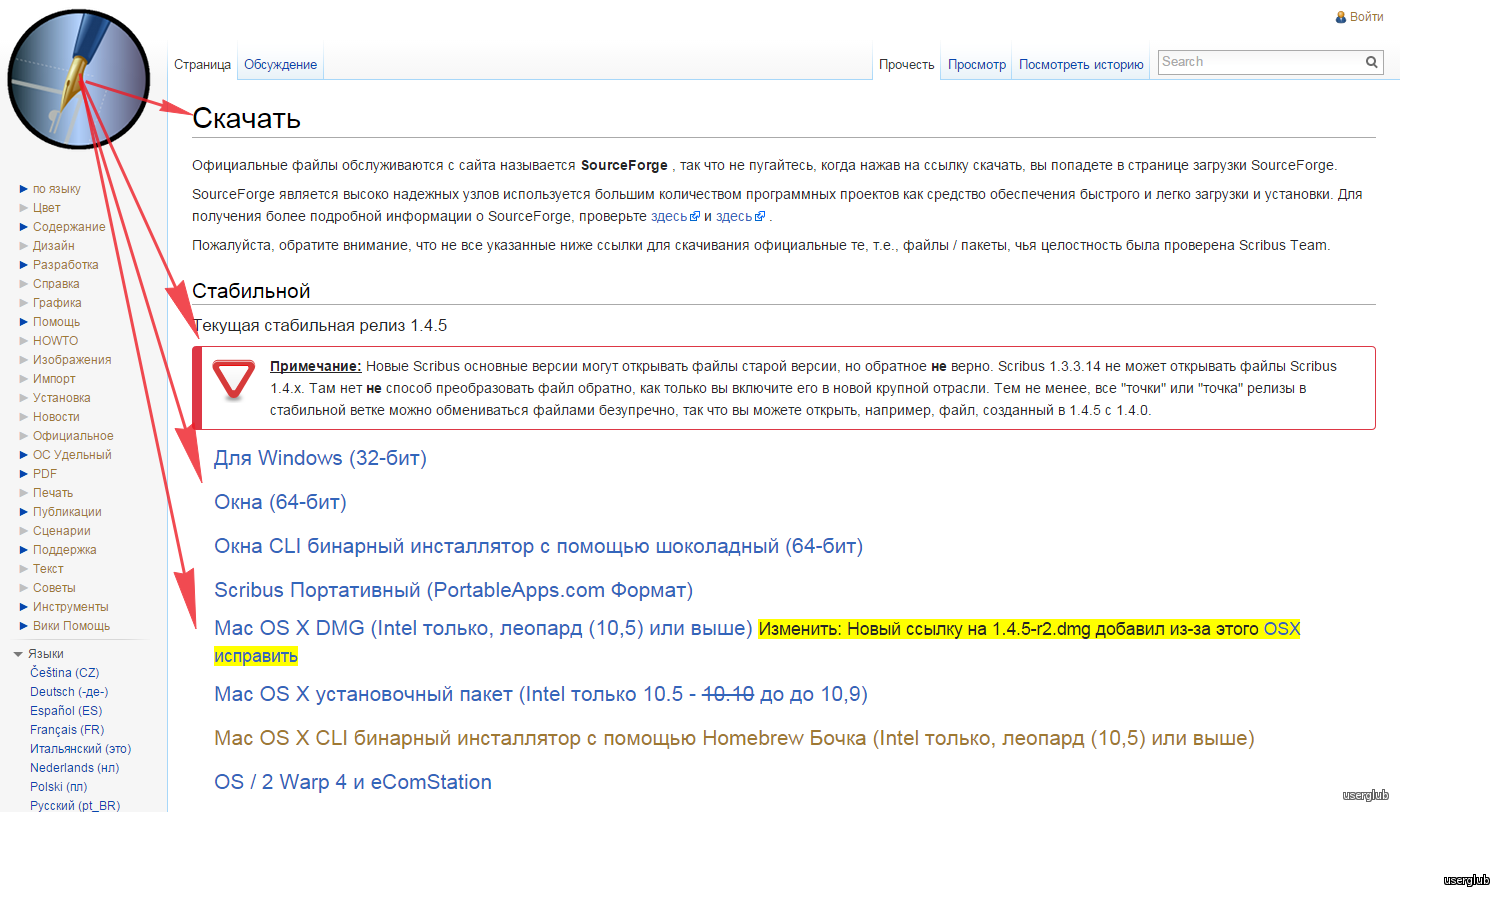Open the Сценарии sidebar category
Viewport: 1501px width, 897px height.
point(62,531)
